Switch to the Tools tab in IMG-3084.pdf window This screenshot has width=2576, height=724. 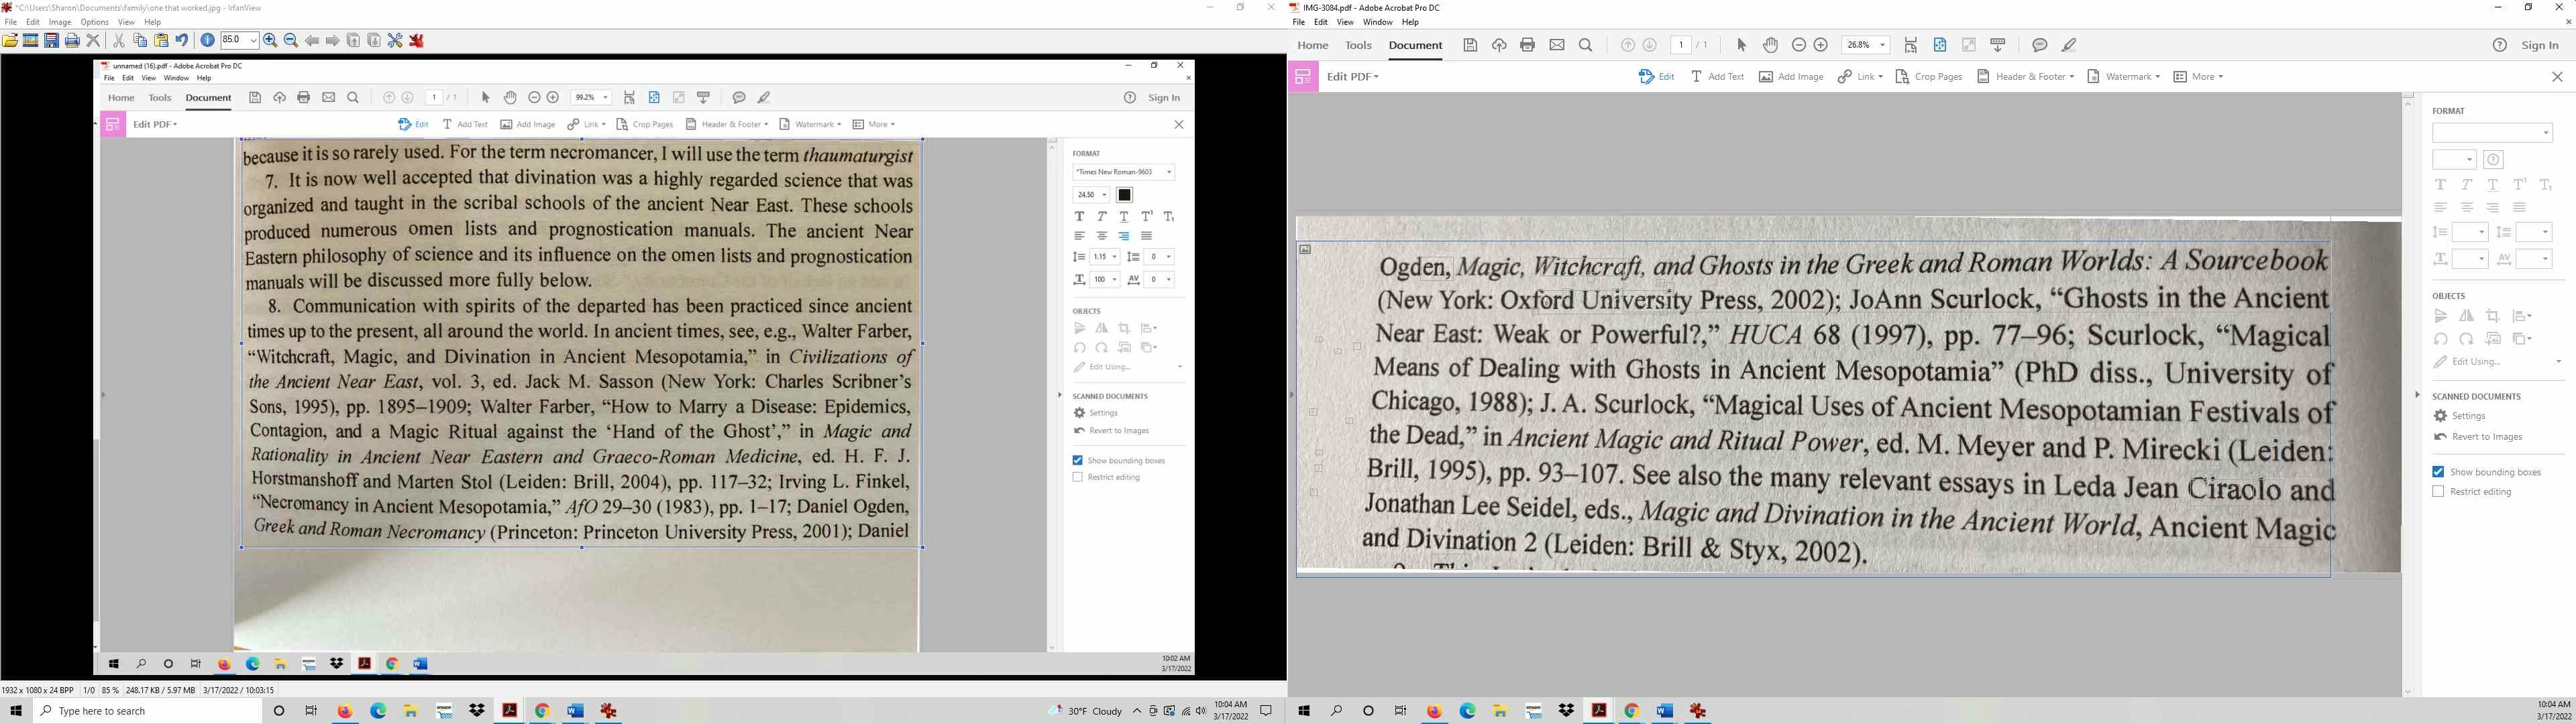[1358, 45]
